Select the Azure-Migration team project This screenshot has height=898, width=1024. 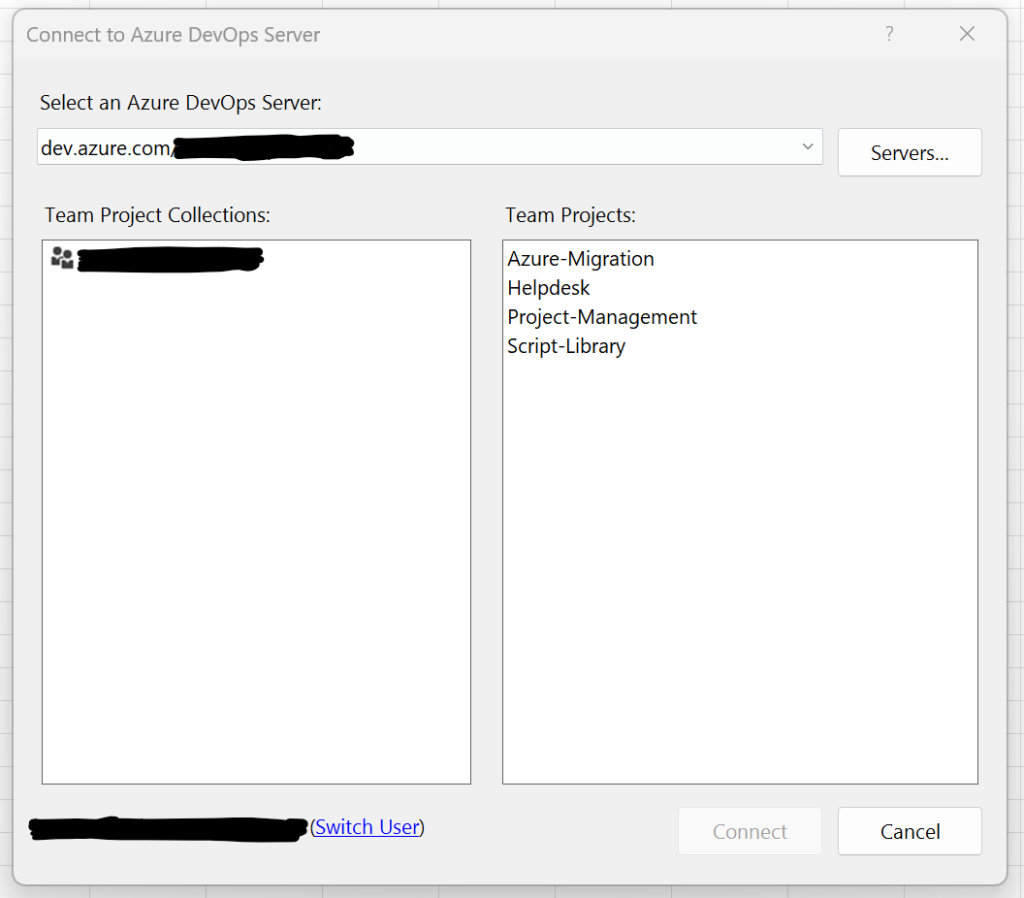(581, 259)
